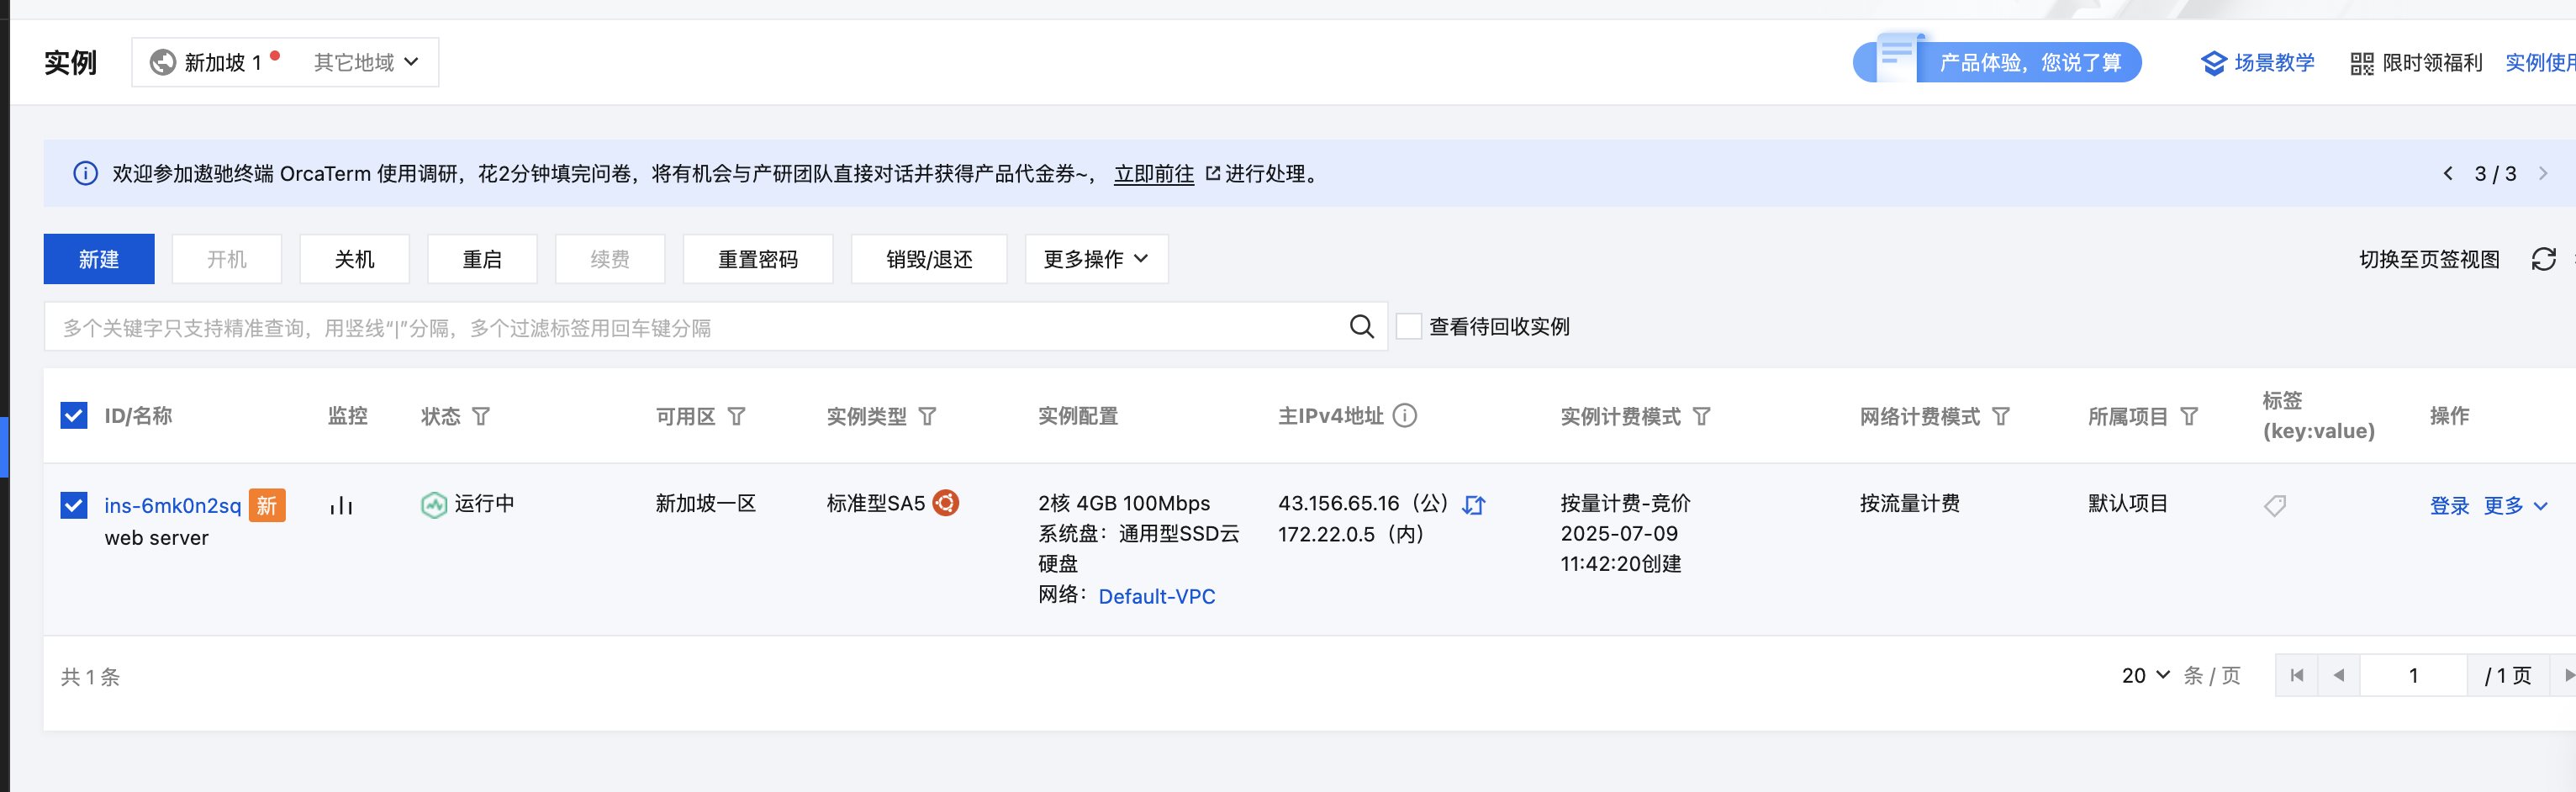Open the 其它地域 region dropdown
This screenshot has height=792, width=2576.
point(366,63)
